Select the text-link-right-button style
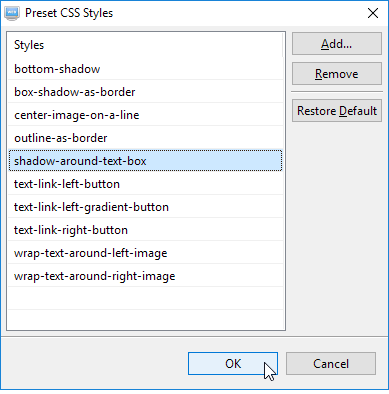389x394 pixels. pos(145,230)
